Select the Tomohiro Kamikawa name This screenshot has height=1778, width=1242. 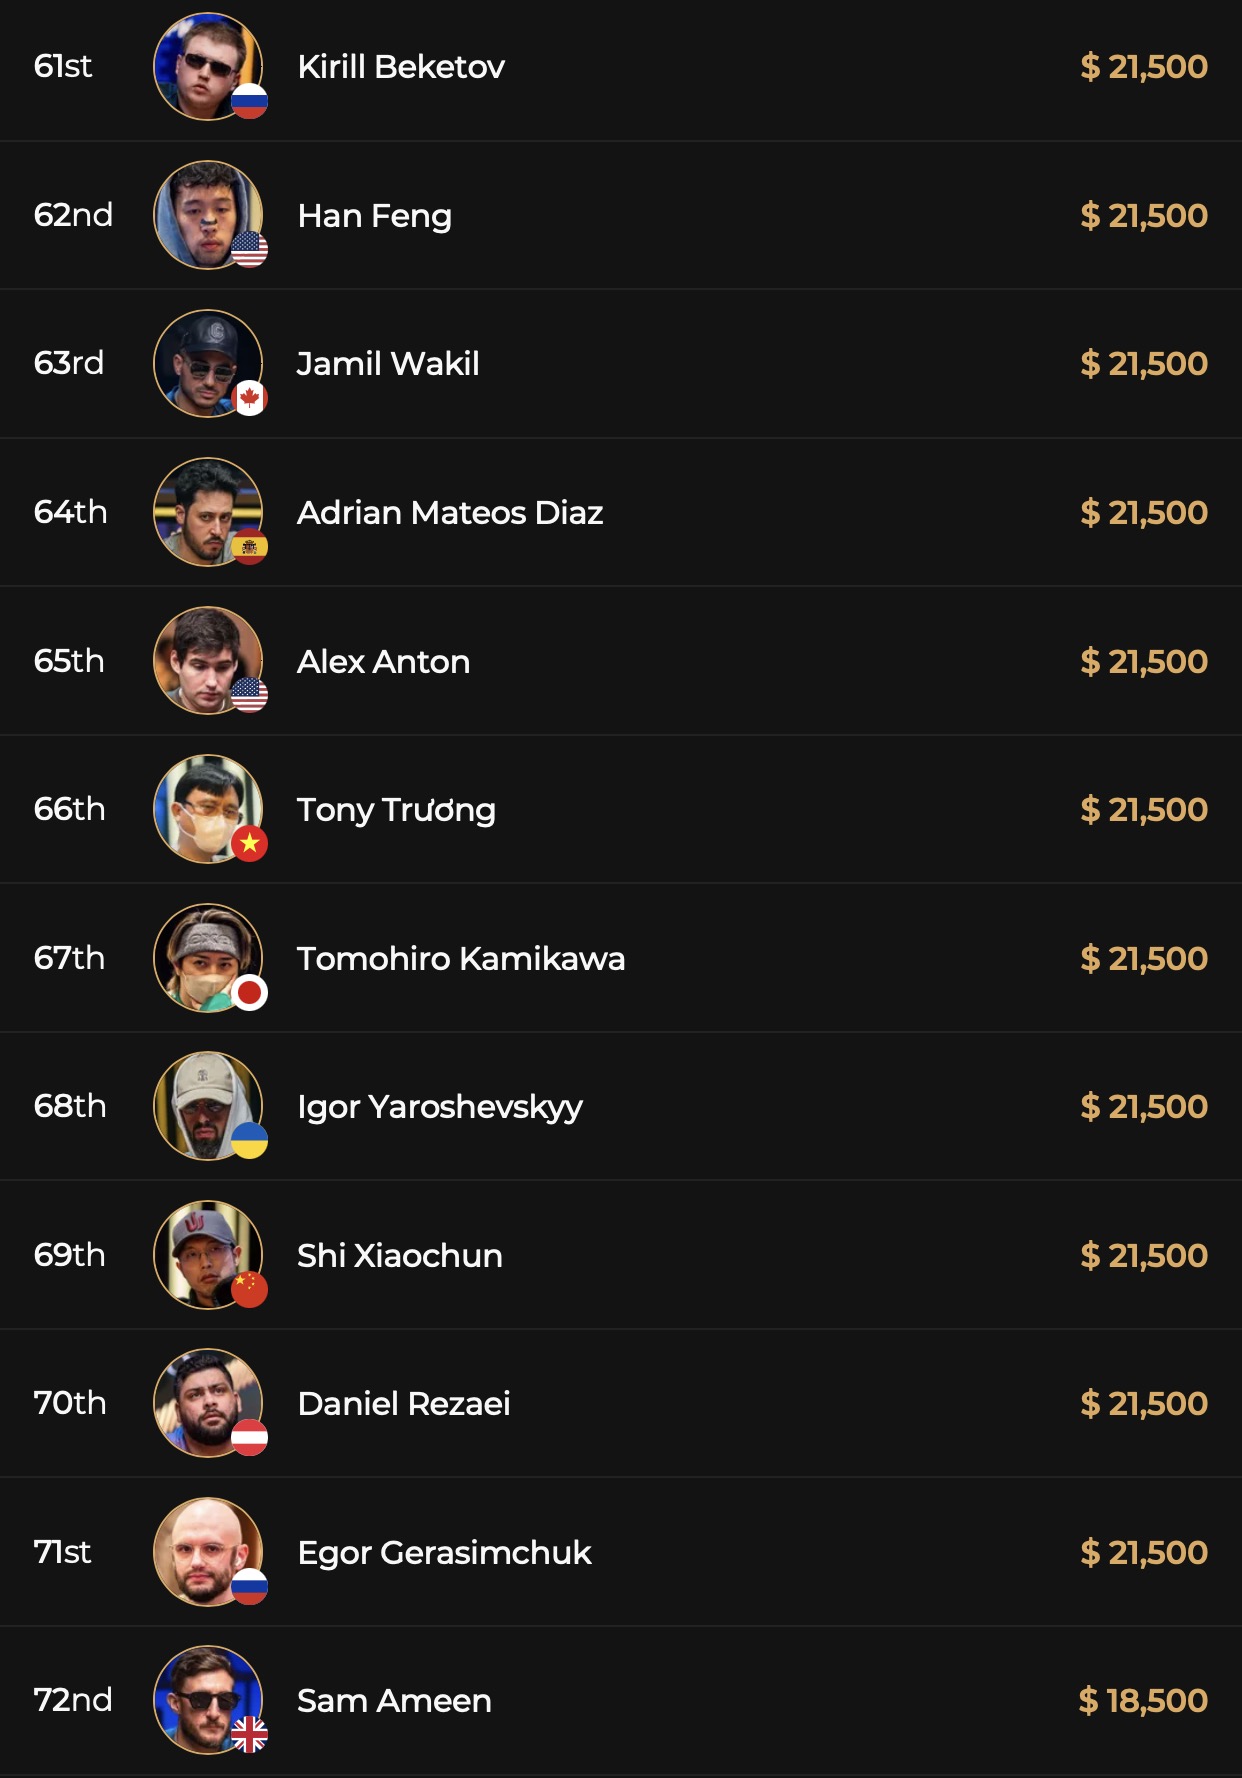click(x=461, y=959)
